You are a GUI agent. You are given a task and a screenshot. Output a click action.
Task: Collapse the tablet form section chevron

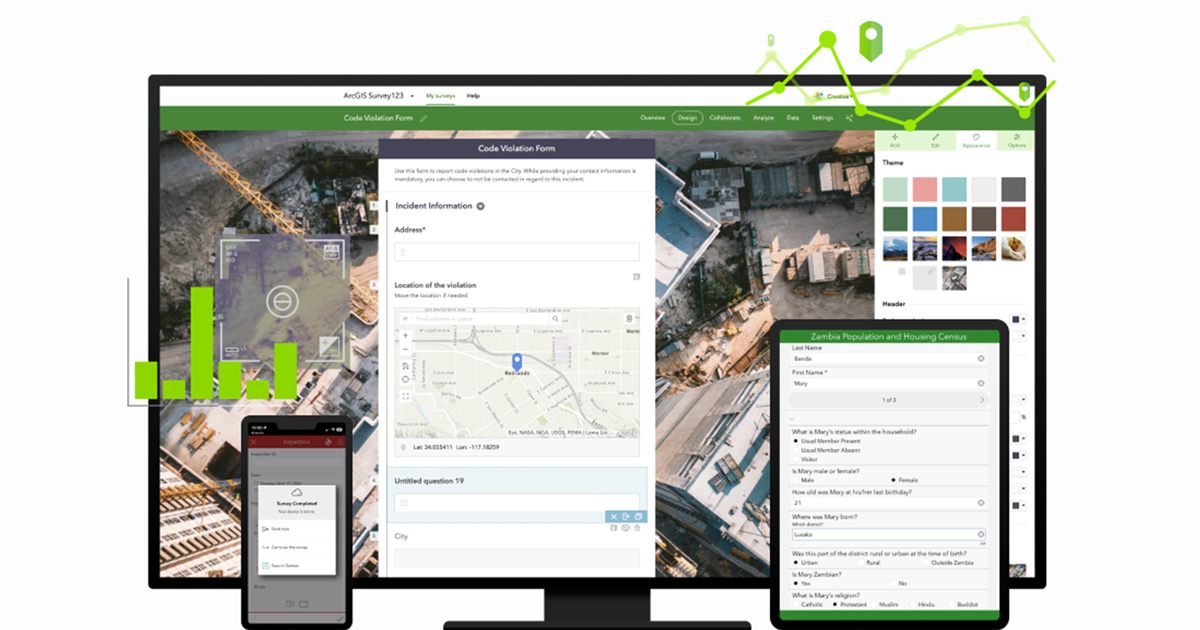(792, 420)
